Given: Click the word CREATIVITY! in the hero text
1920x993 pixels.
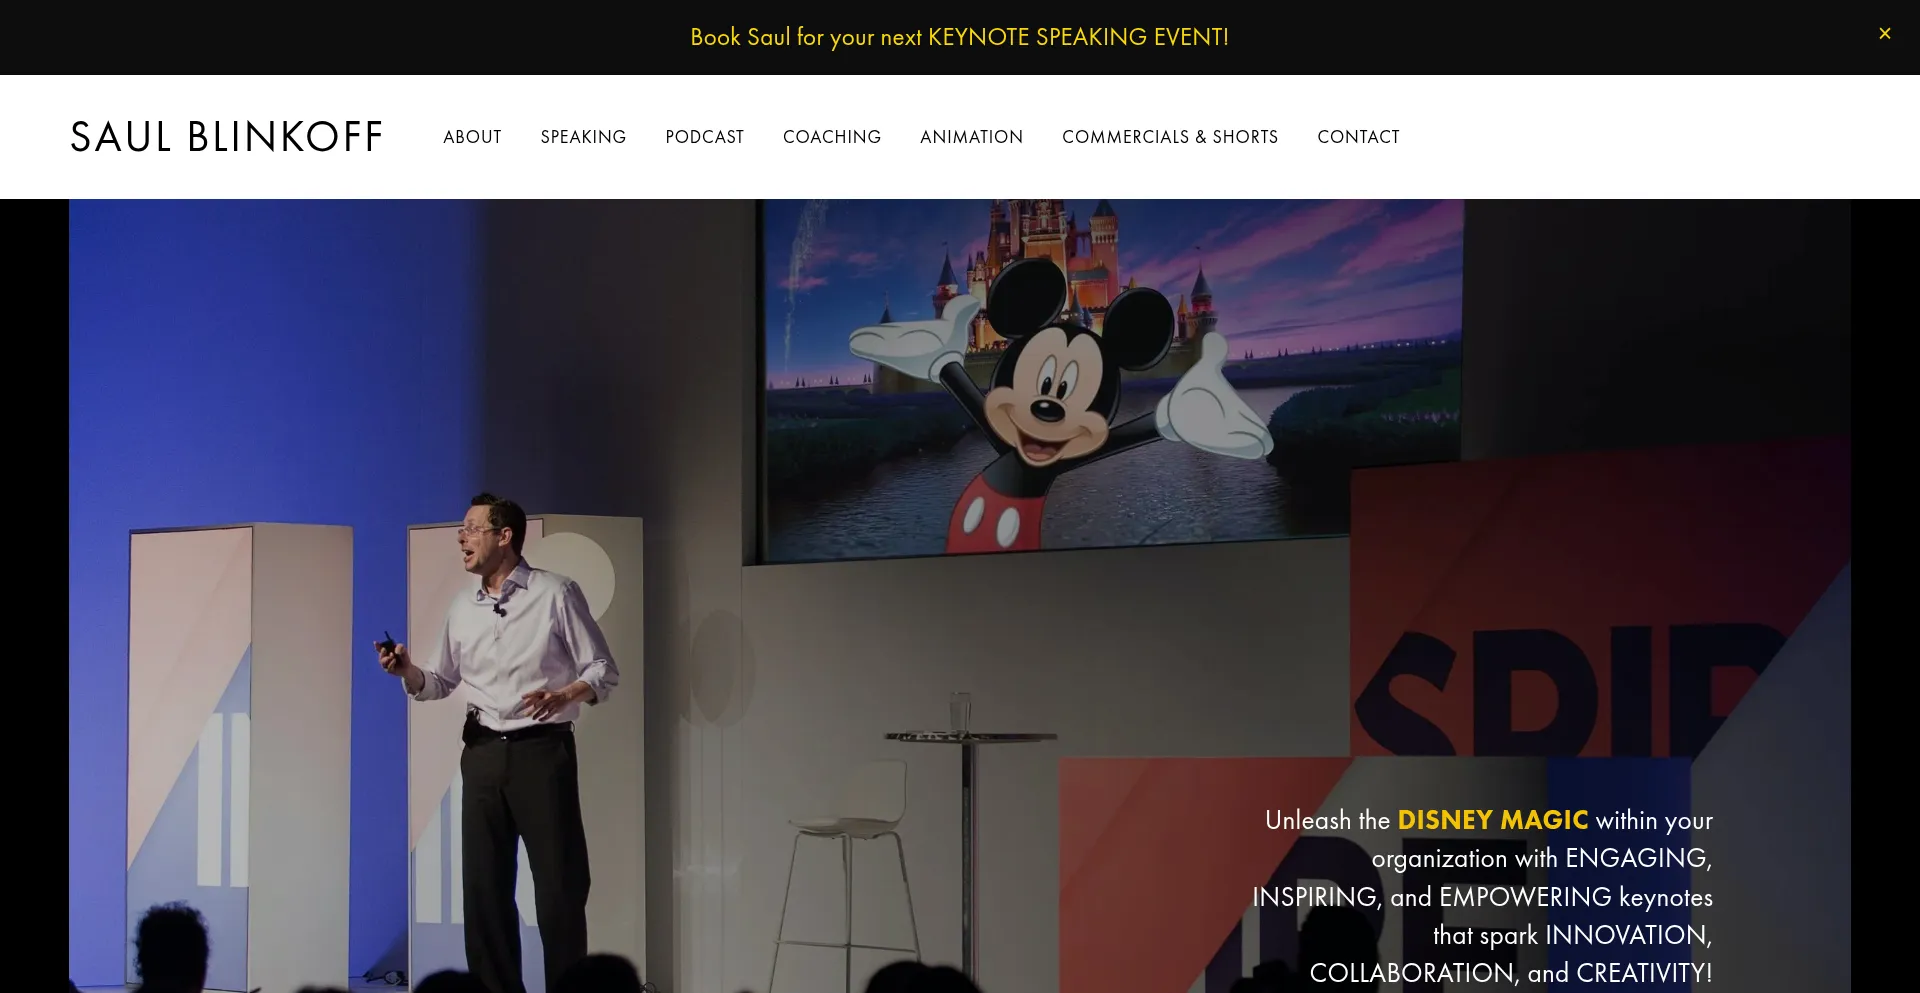Looking at the screenshot, I should pos(1644,973).
